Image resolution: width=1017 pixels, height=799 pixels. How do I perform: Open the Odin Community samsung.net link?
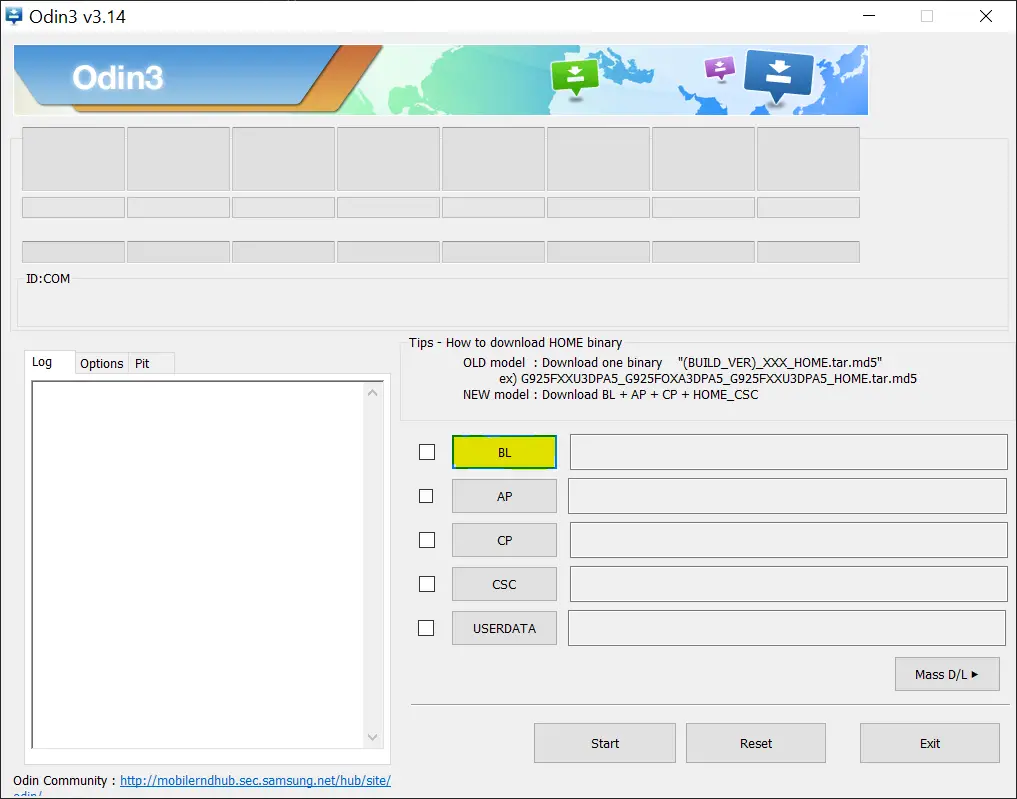pyautogui.click(x=255, y=780)
